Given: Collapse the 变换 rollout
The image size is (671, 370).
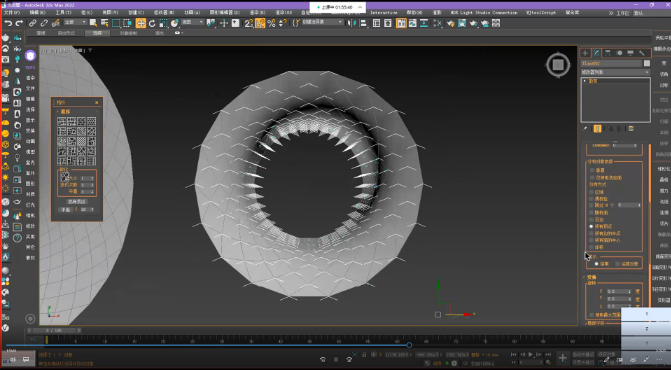Looking at the screenshot, I should [x=591, y=277].
